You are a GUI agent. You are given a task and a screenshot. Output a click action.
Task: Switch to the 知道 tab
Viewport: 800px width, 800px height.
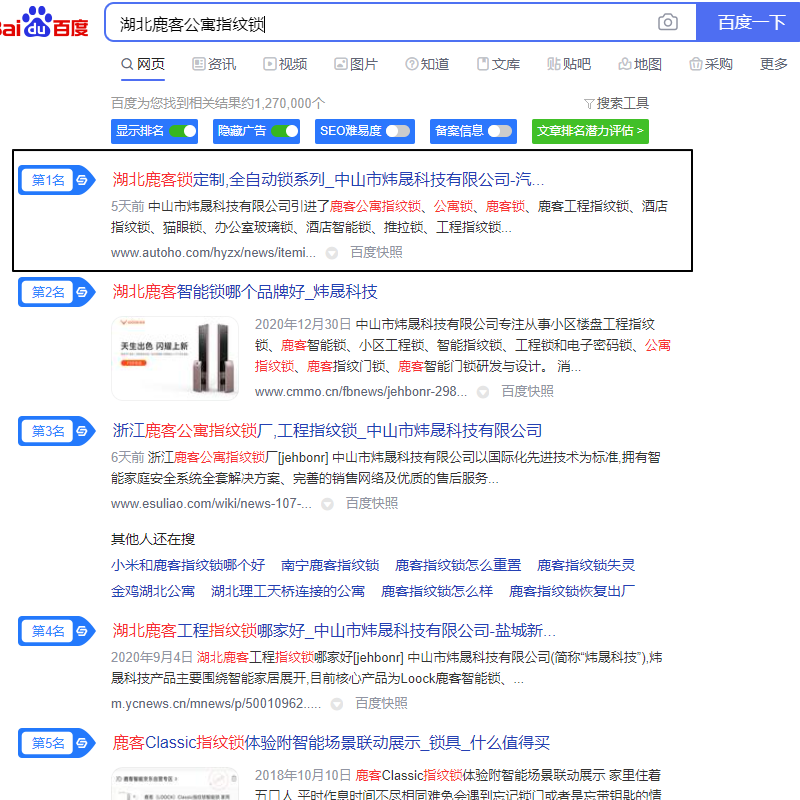pos(427,64)
